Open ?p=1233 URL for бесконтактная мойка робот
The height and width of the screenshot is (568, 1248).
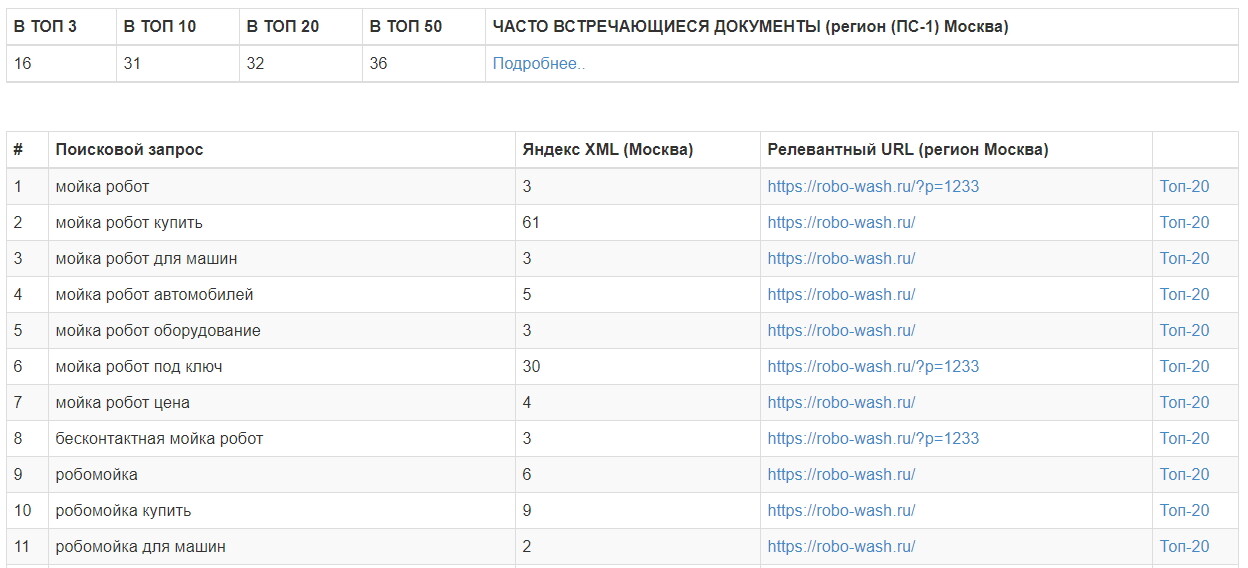873,438
